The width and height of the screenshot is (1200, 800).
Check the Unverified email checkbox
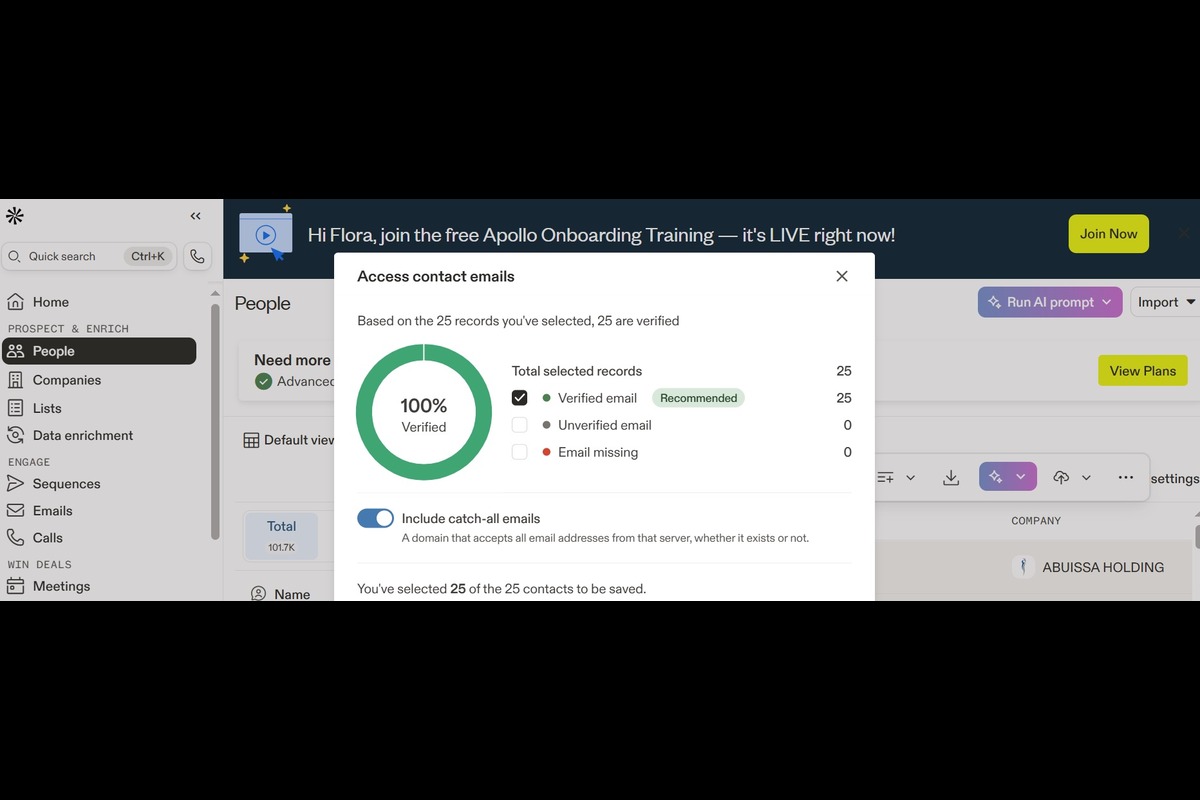pyautogui.click(x=519, y=425)
